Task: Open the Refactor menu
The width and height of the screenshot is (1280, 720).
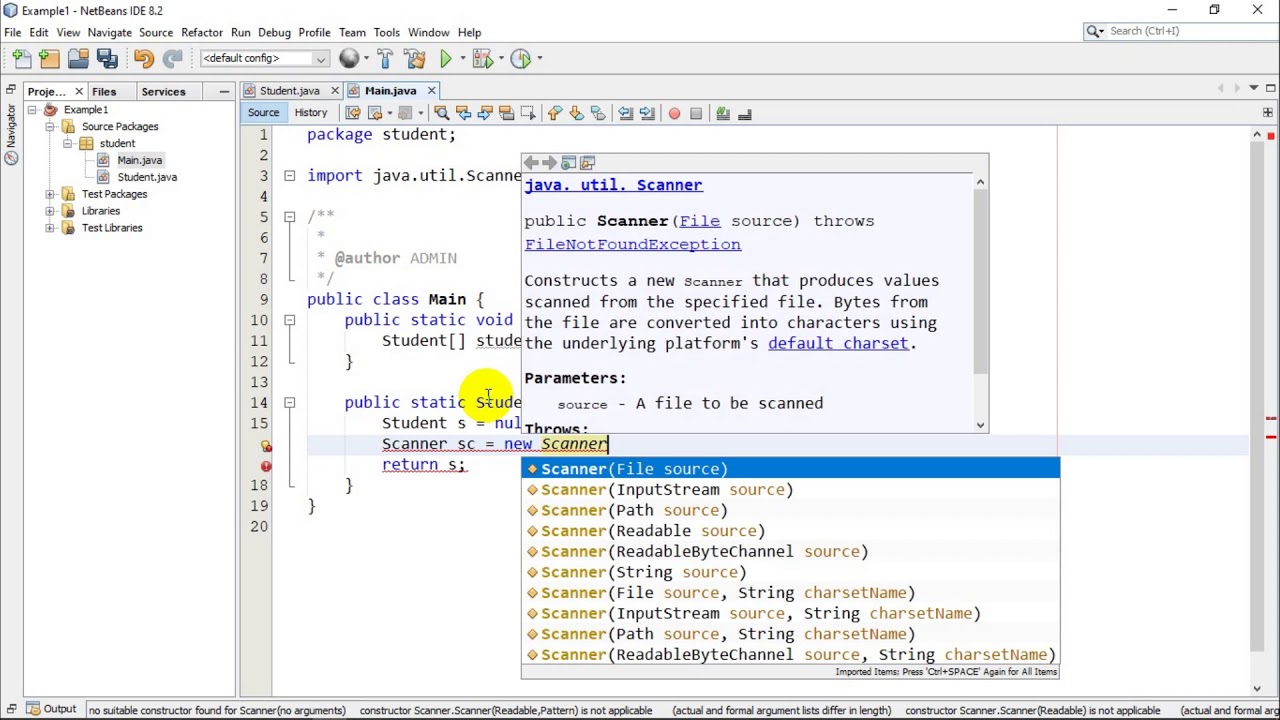Action: pyautogui.click(x=202, y=32)
